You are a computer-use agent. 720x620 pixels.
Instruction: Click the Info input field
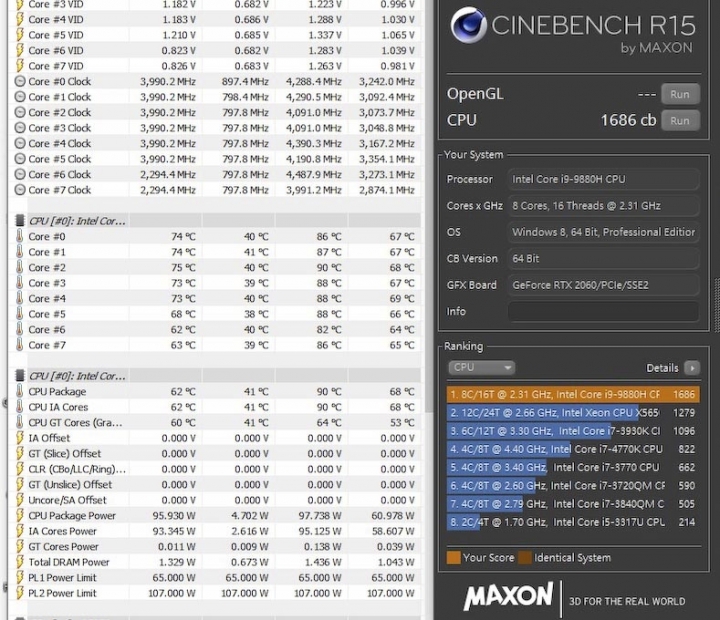coord(603,311)
